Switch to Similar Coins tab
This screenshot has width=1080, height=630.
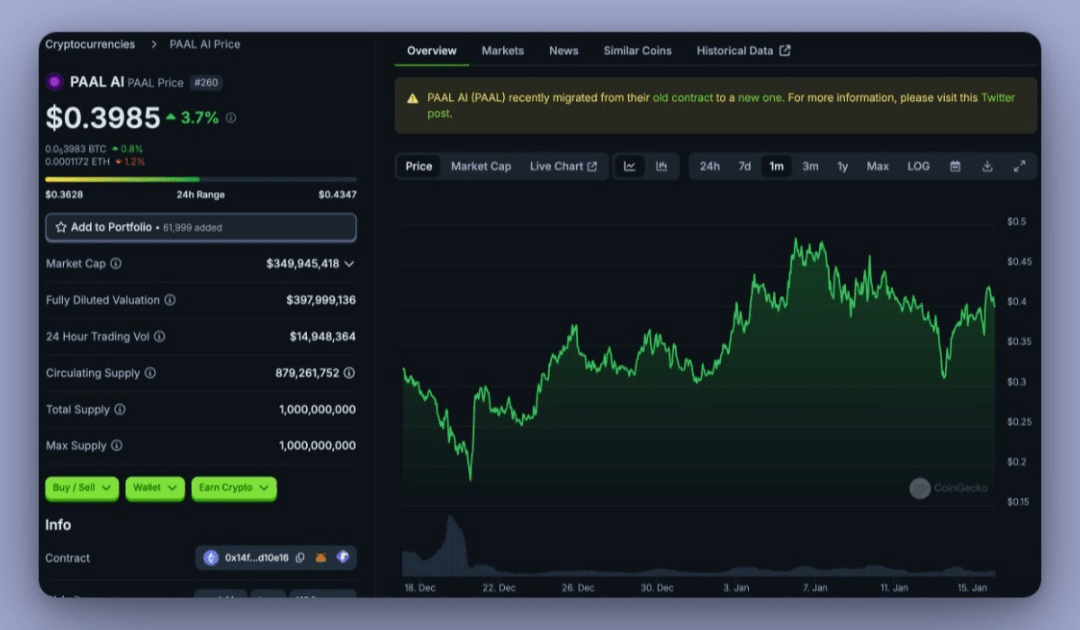click(x=637, y=51)
